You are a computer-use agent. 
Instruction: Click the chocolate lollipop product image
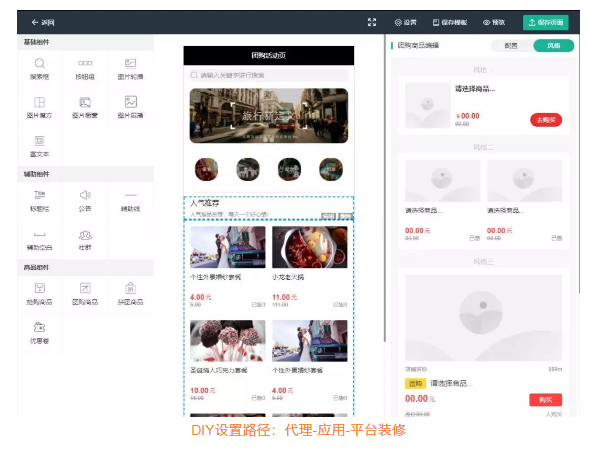(x=228, y=341)
